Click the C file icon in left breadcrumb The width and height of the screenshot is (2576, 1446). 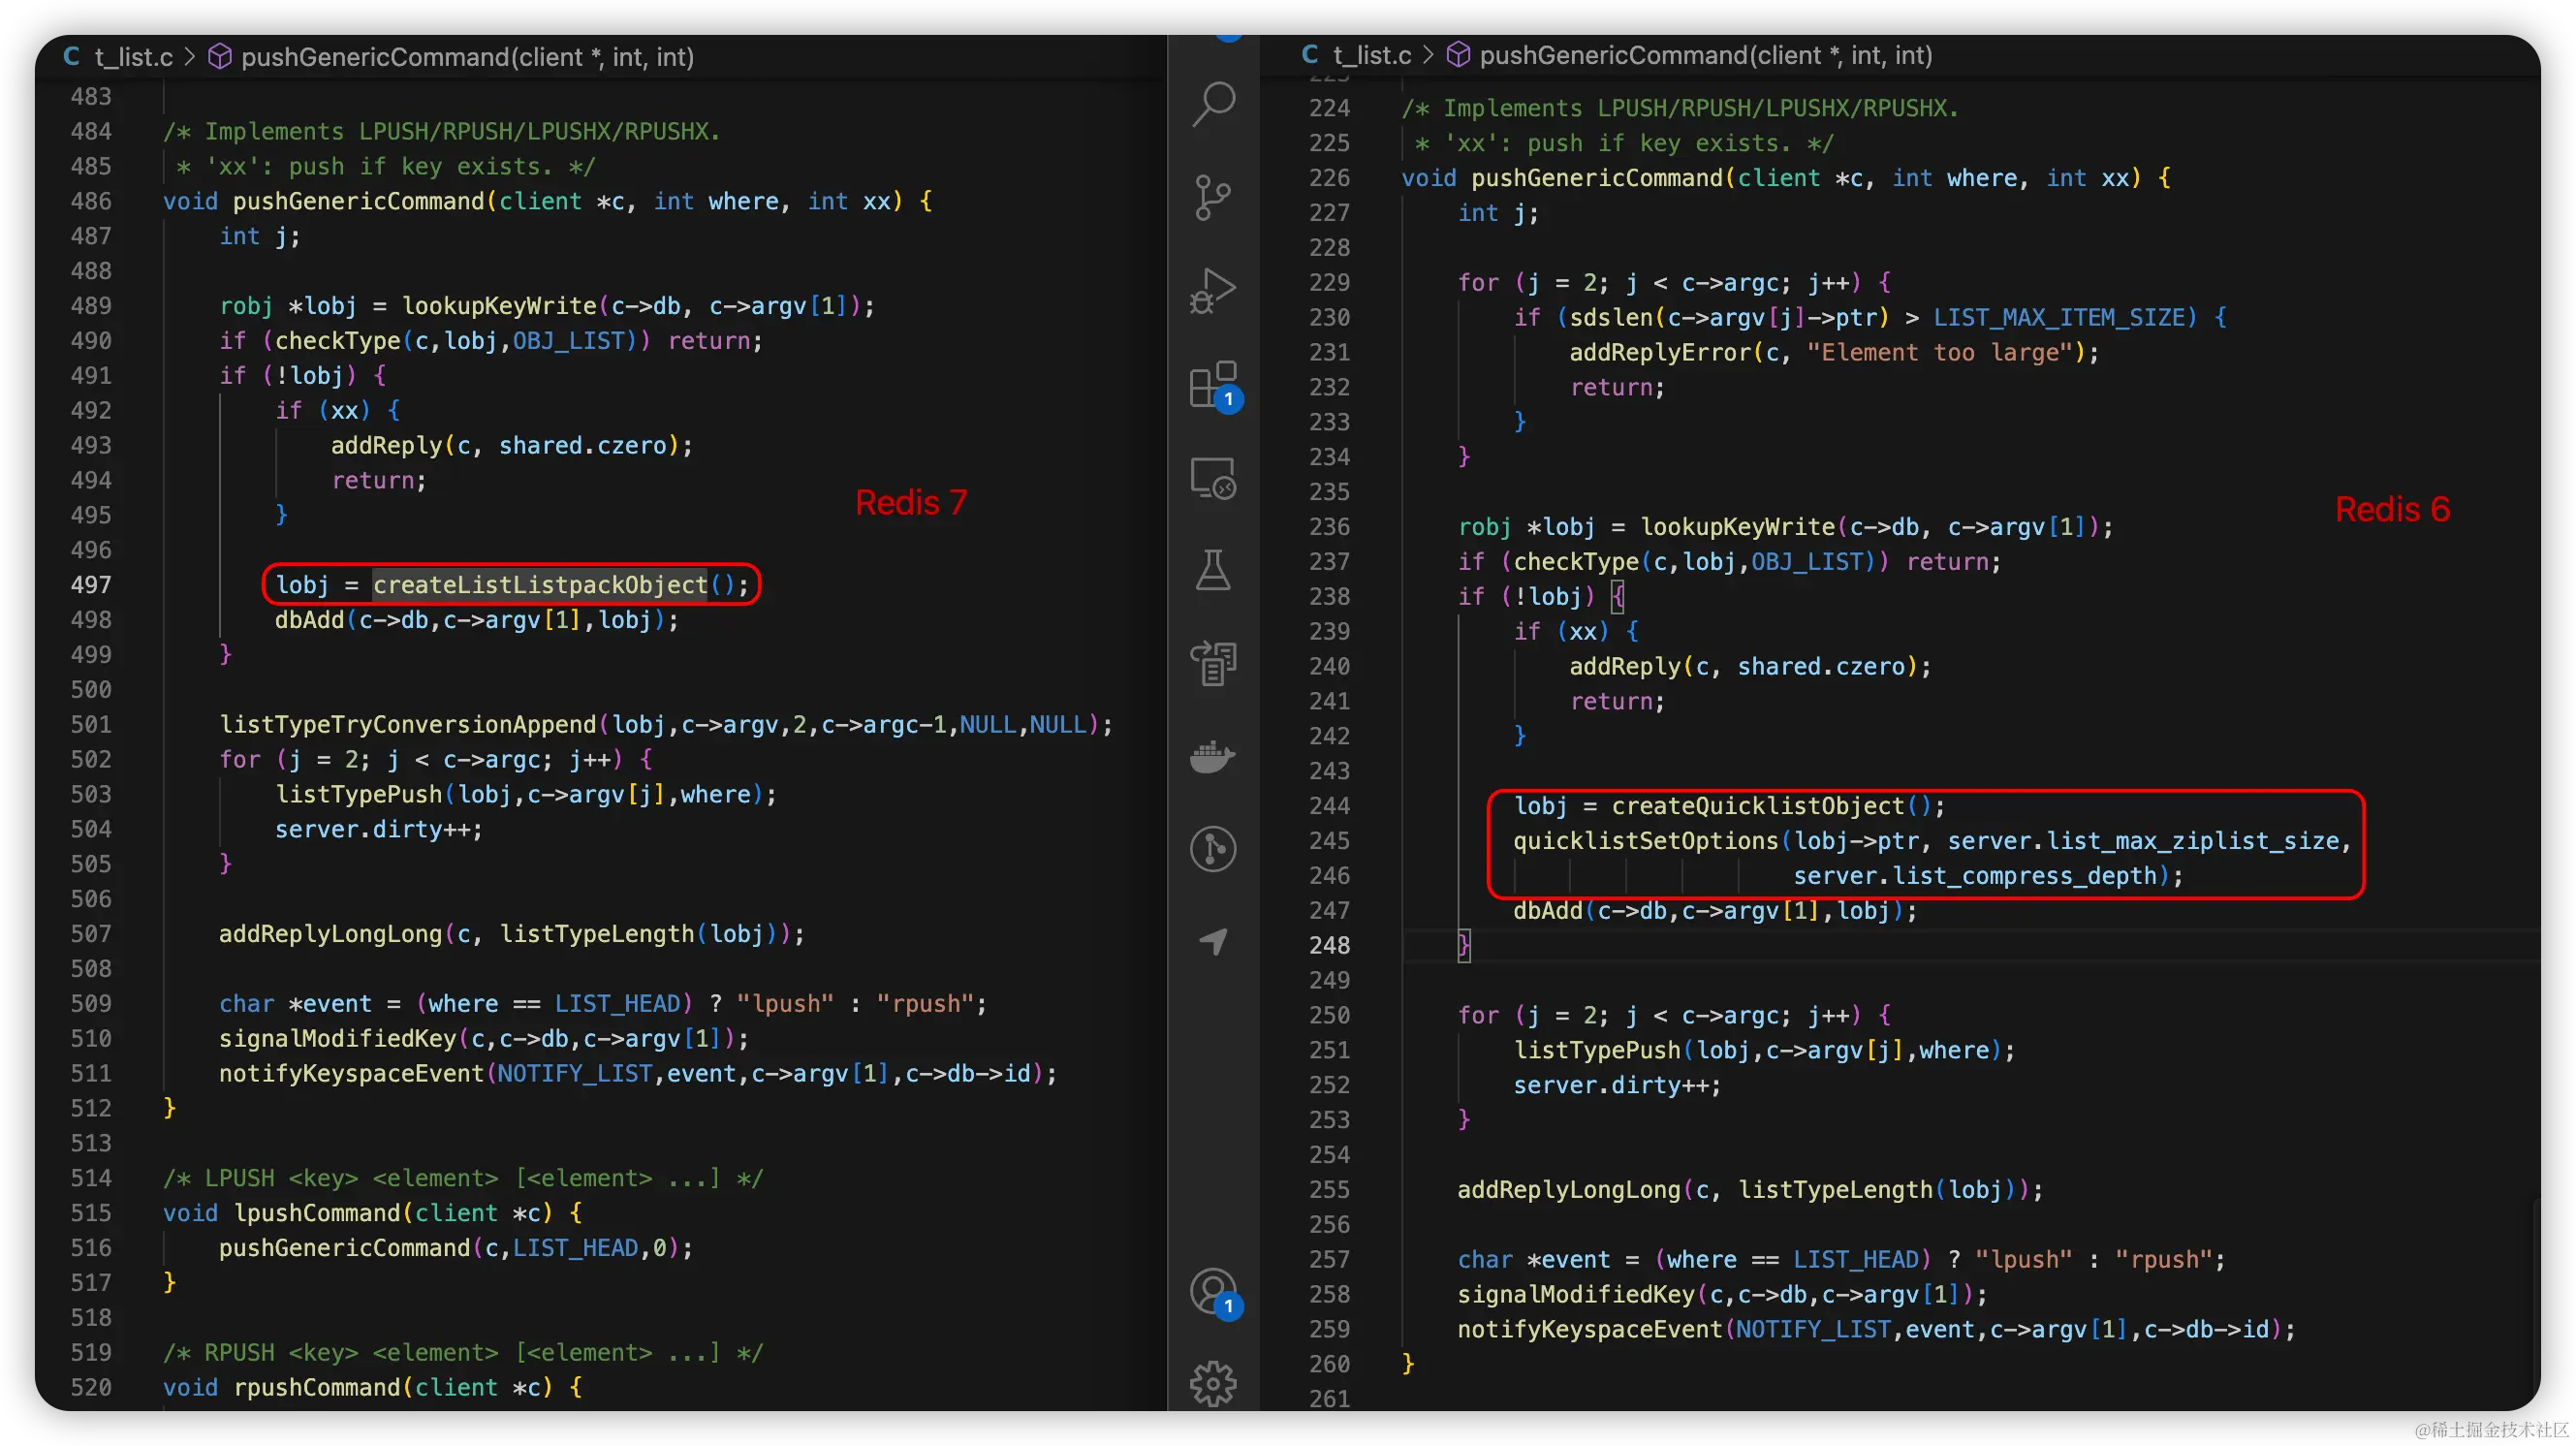point(72,57)
